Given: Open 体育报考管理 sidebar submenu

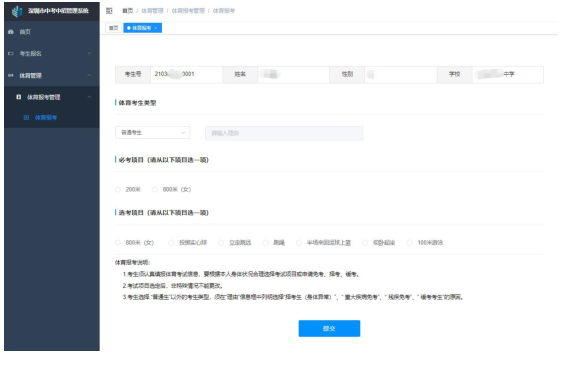Looking at the screenshot, I should click(44, 97).
